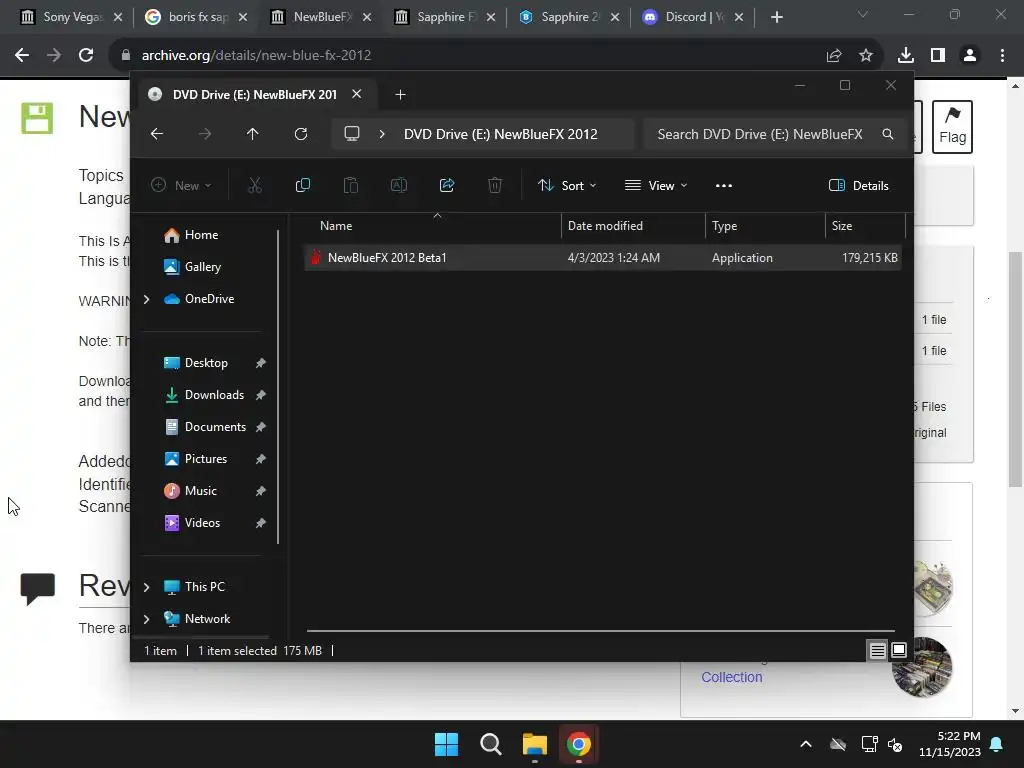Unpin Downloads using its pin icon

pyautogui.click(x=261, y=395)
